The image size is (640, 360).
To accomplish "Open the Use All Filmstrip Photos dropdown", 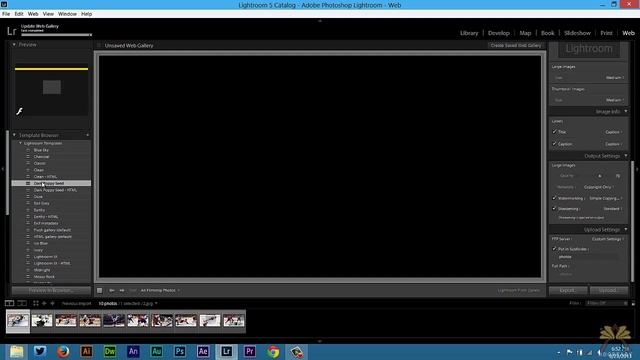I will (160, 290).
